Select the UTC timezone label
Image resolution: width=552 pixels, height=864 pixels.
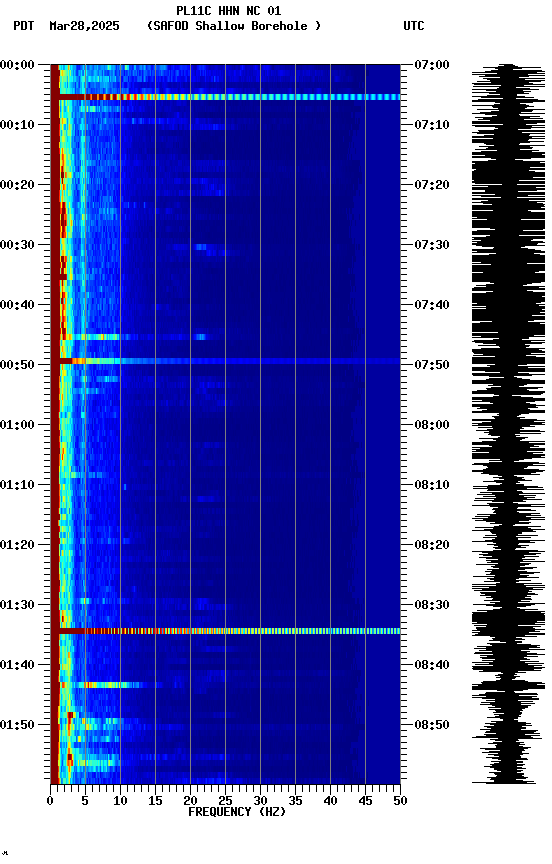click(414, 26)
